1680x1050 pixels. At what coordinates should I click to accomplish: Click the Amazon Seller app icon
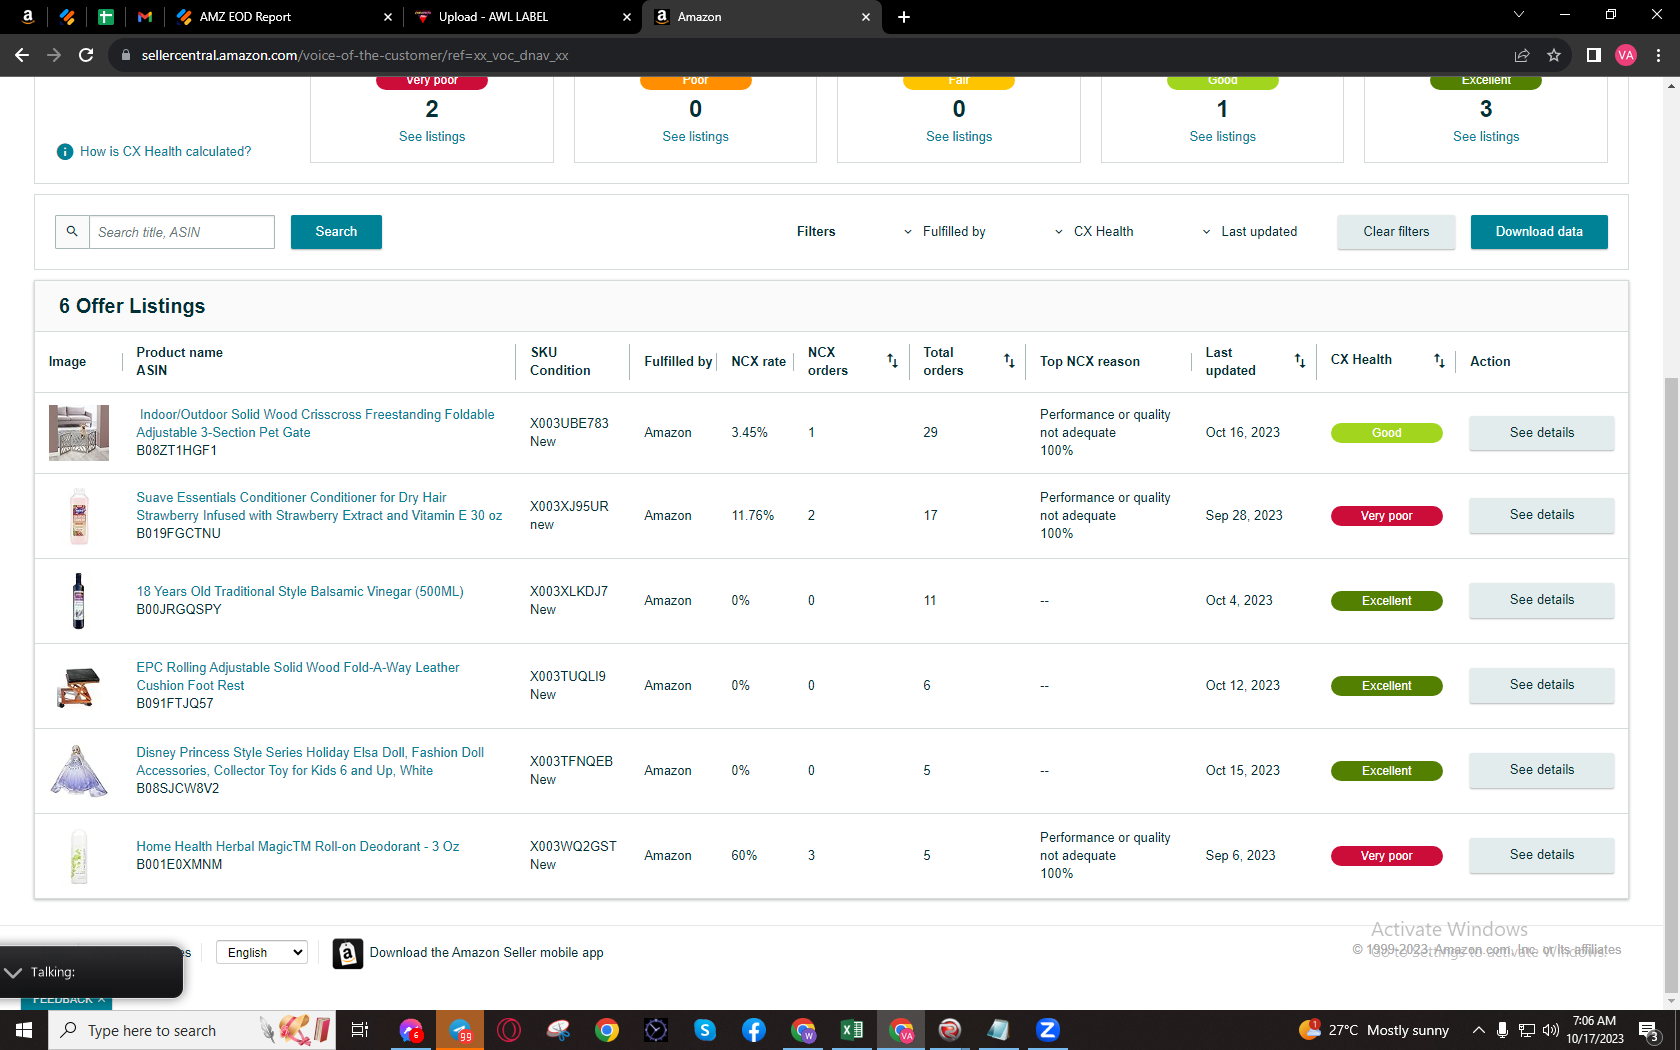coord(348,954)
